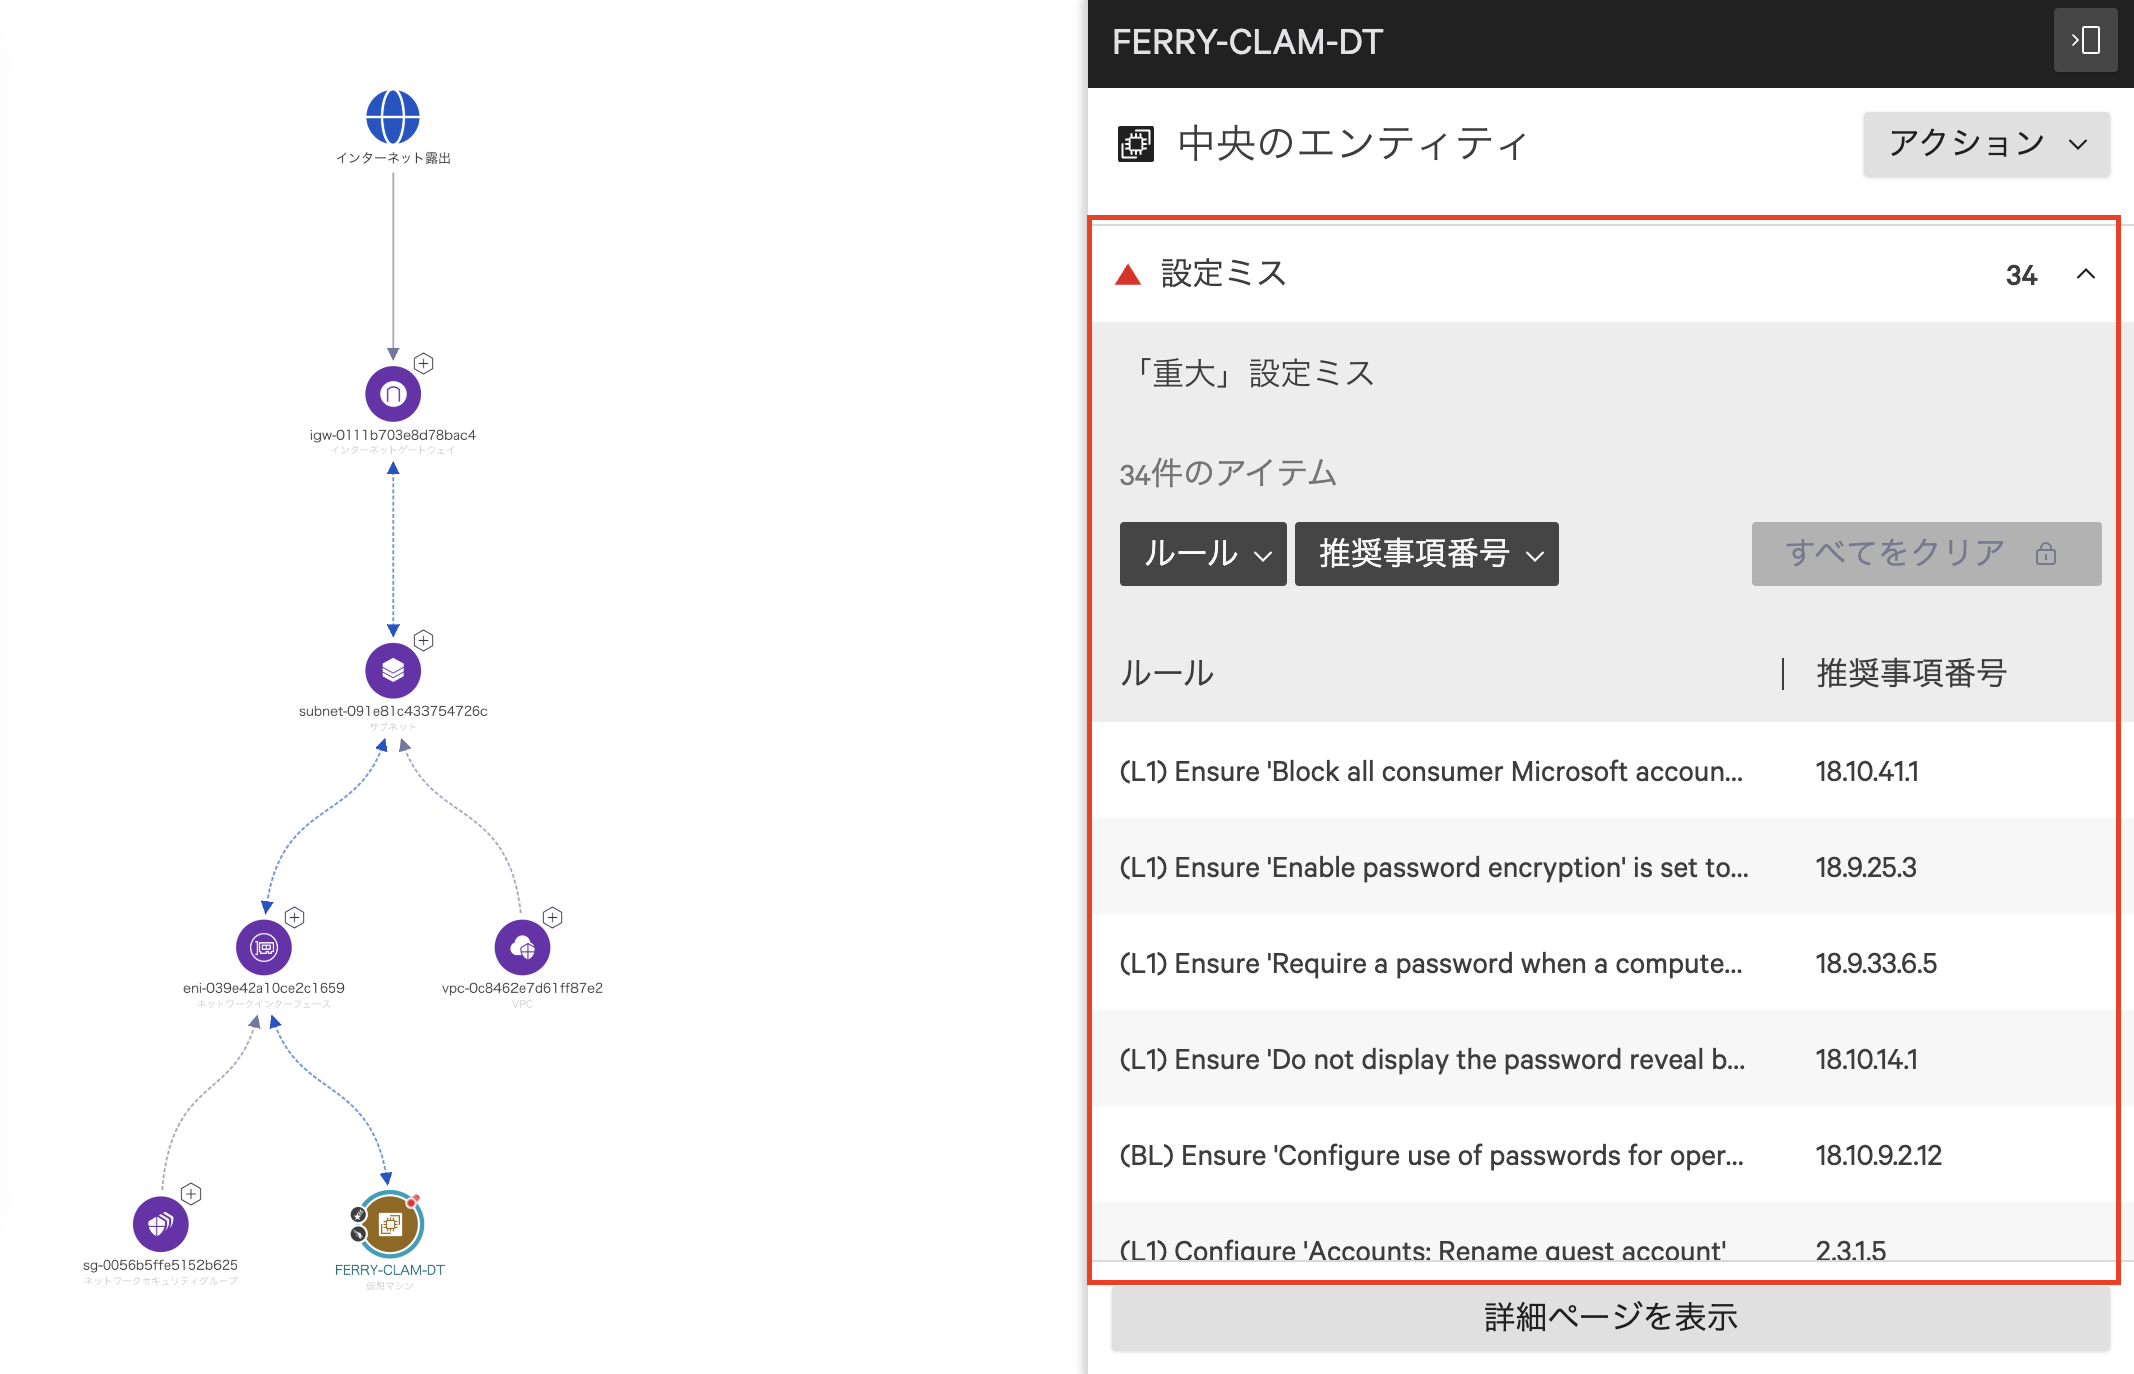Click the lock icon in clear-all button
The height and width of the screenshot is (1374, 2134).
point(2046,554)
